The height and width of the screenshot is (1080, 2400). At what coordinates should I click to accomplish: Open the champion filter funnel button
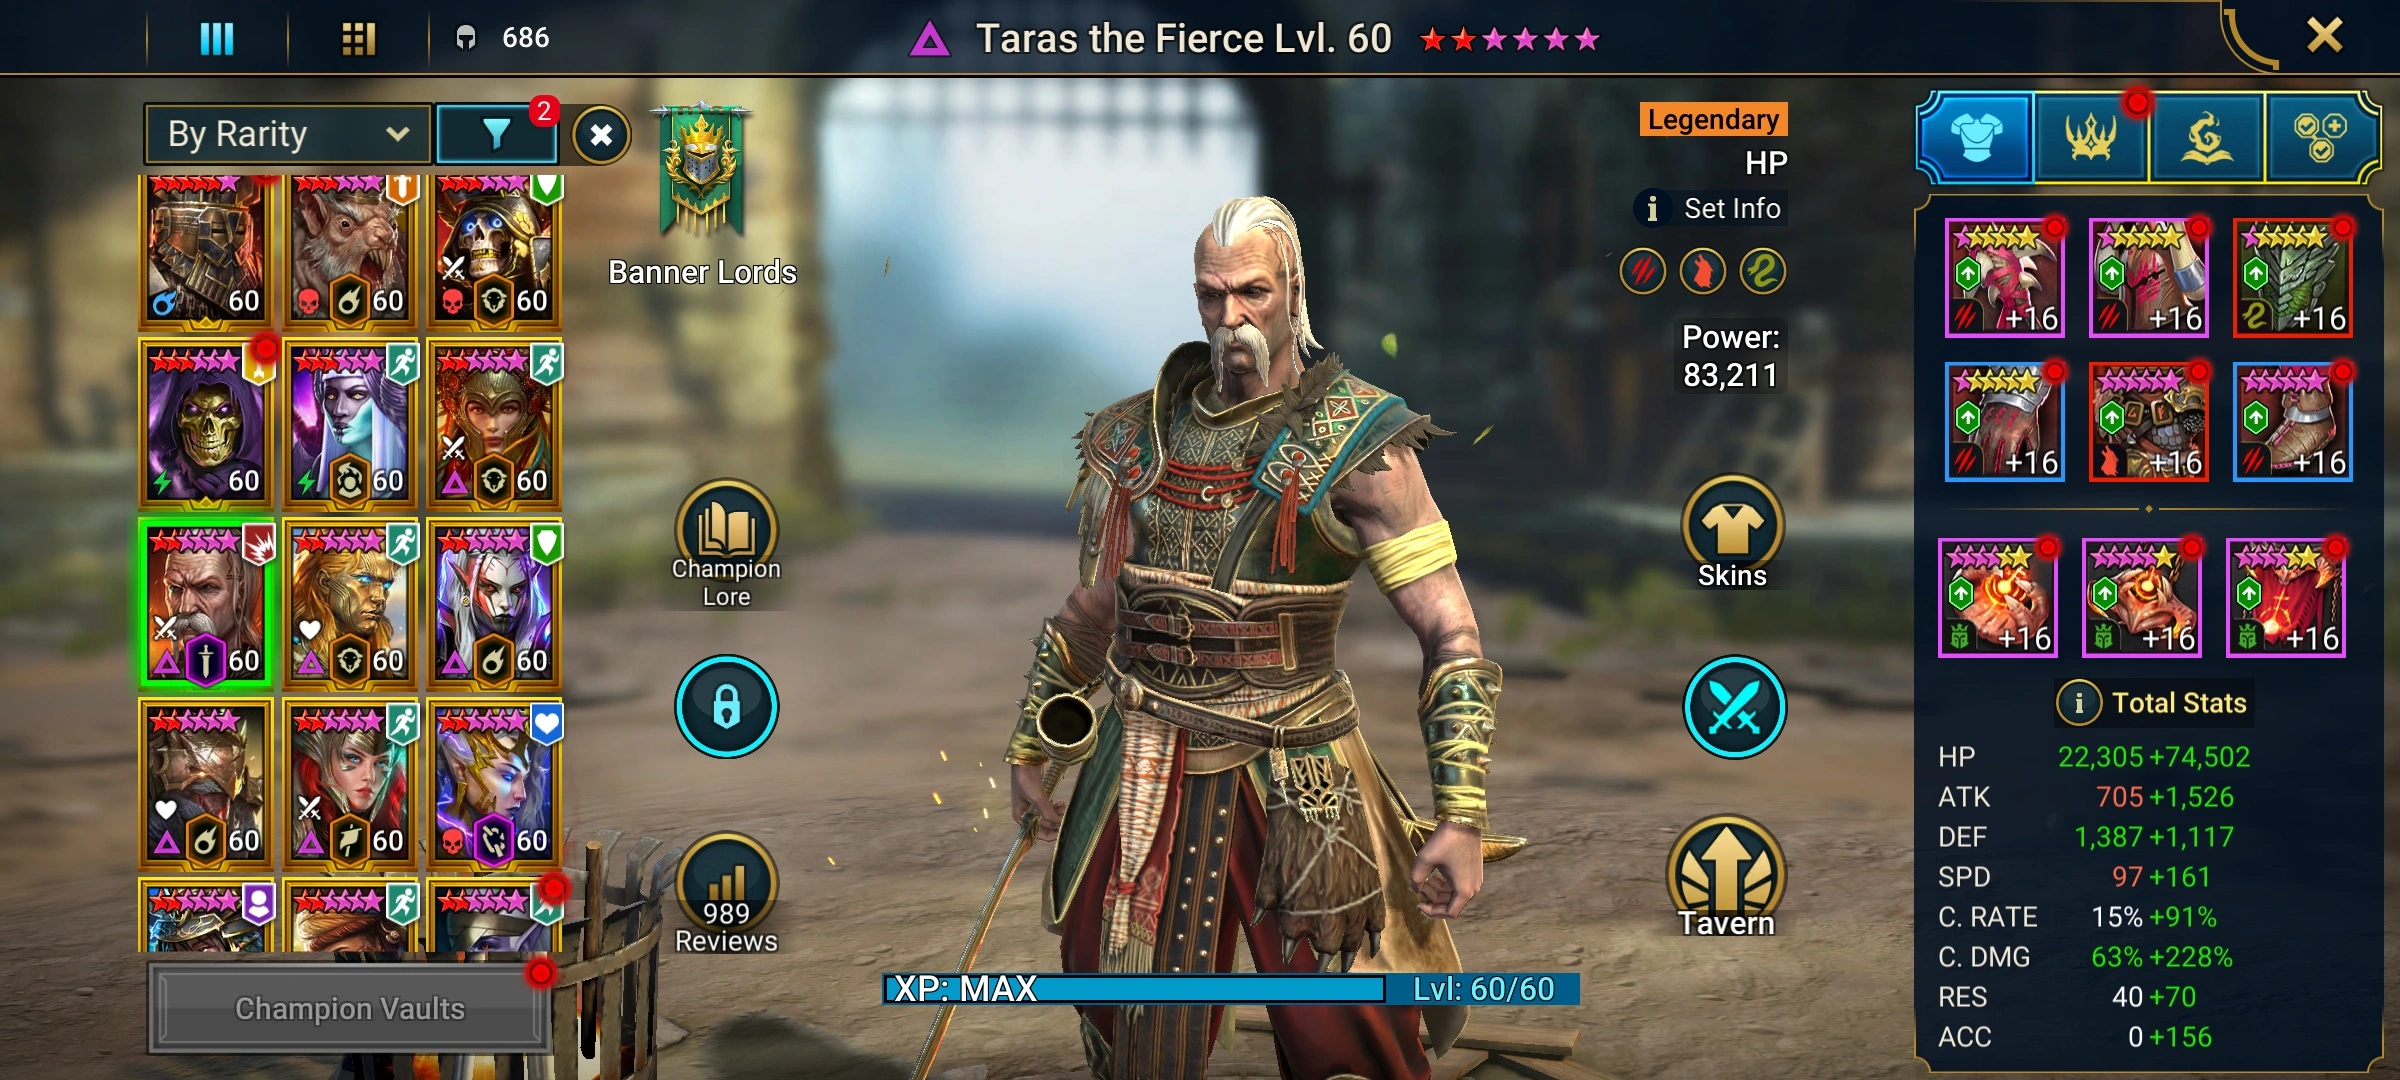pyautogui.click(x=497, y=134)
